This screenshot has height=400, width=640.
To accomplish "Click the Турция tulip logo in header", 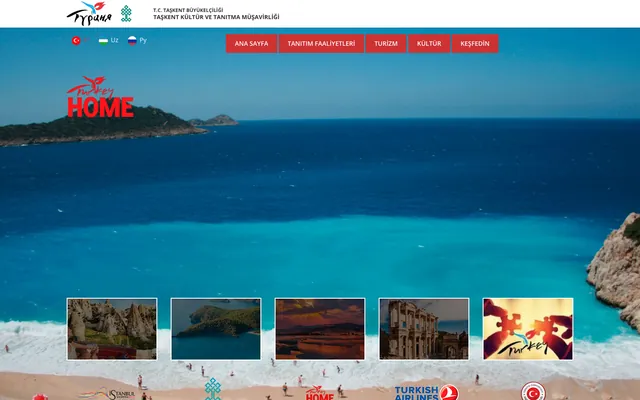I will click(x=89, y=13).
